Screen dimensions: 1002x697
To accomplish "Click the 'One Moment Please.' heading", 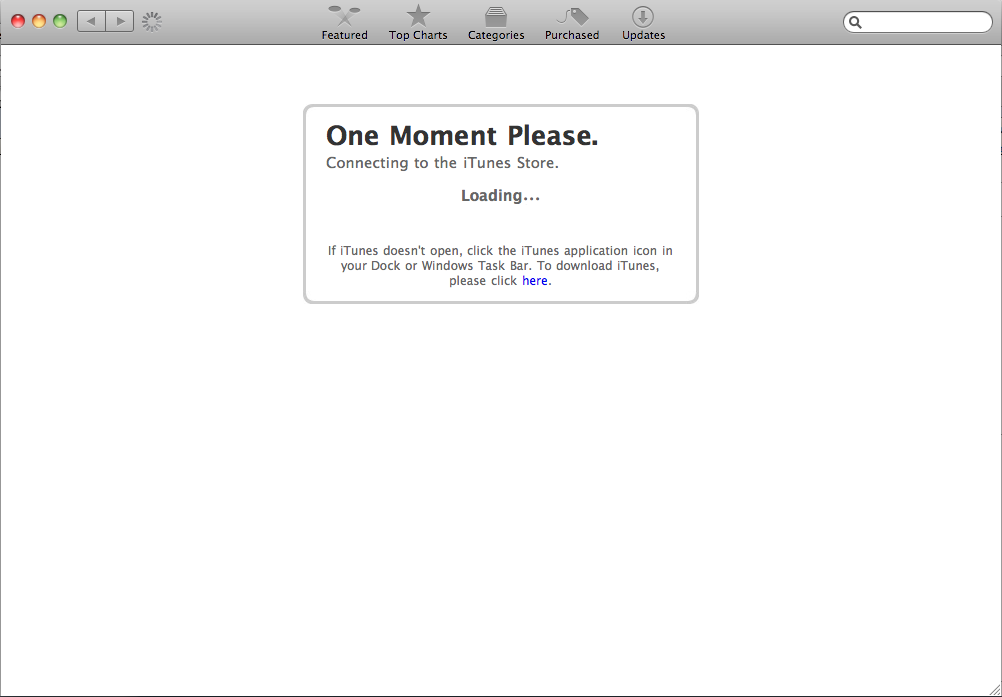I will (x=462, y=135).
